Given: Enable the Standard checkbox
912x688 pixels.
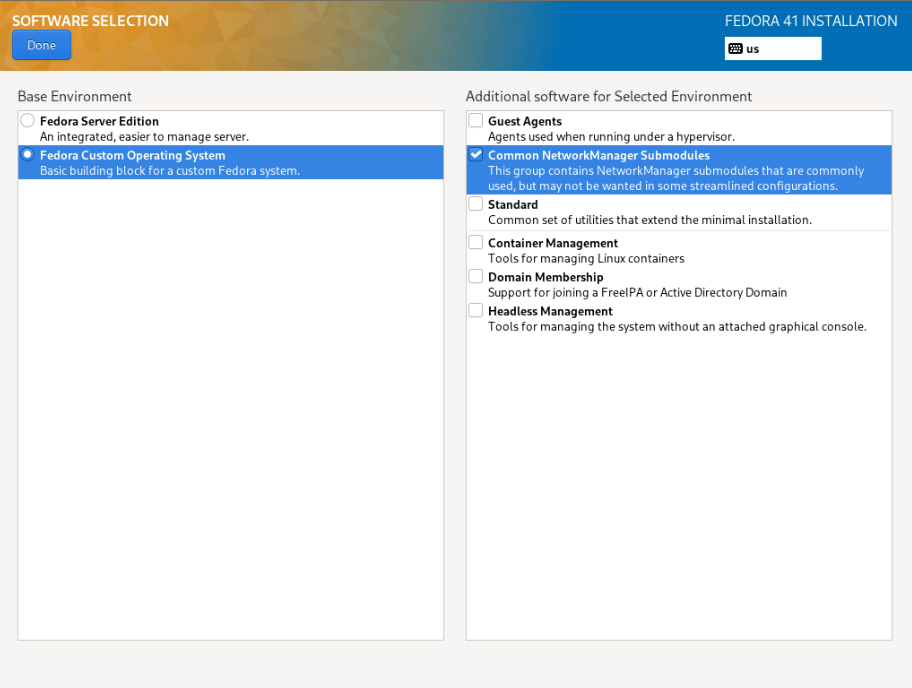Looking at the screenshot, I should coord(476,204).
